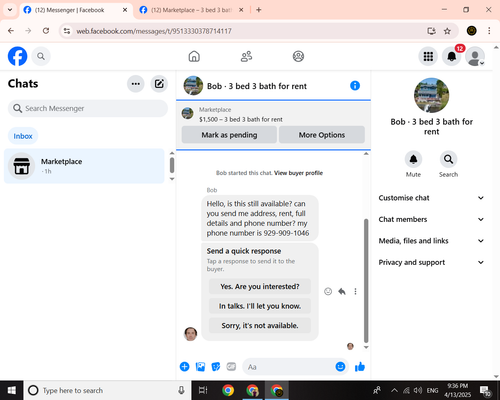Viewport: 500px width, 400px height.
Task: Open a new browser tab
Action: pos(259,10)
